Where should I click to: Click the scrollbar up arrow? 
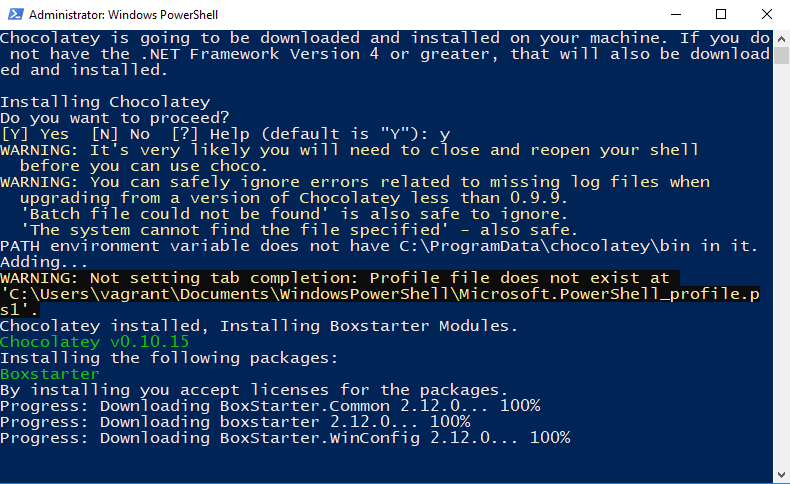click(x=781, y=38)
